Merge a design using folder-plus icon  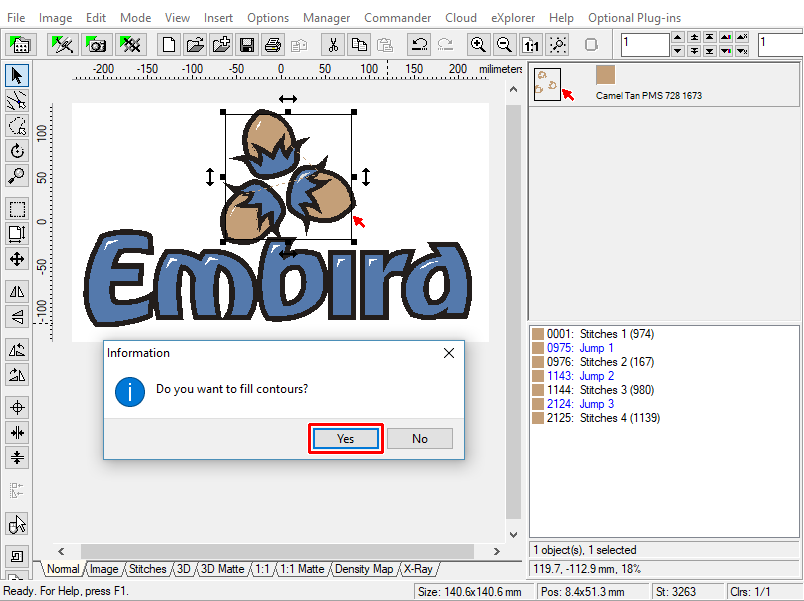click(221, 45)
